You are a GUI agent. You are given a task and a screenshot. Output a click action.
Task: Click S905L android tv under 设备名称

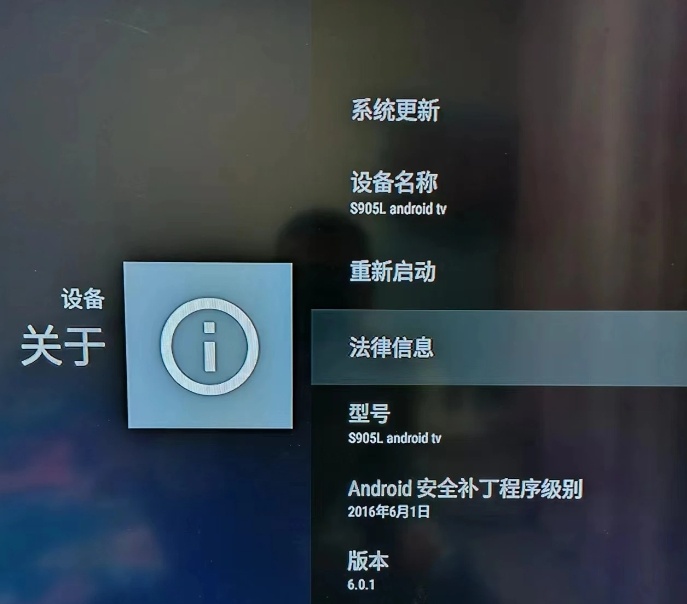click(398, 208)
